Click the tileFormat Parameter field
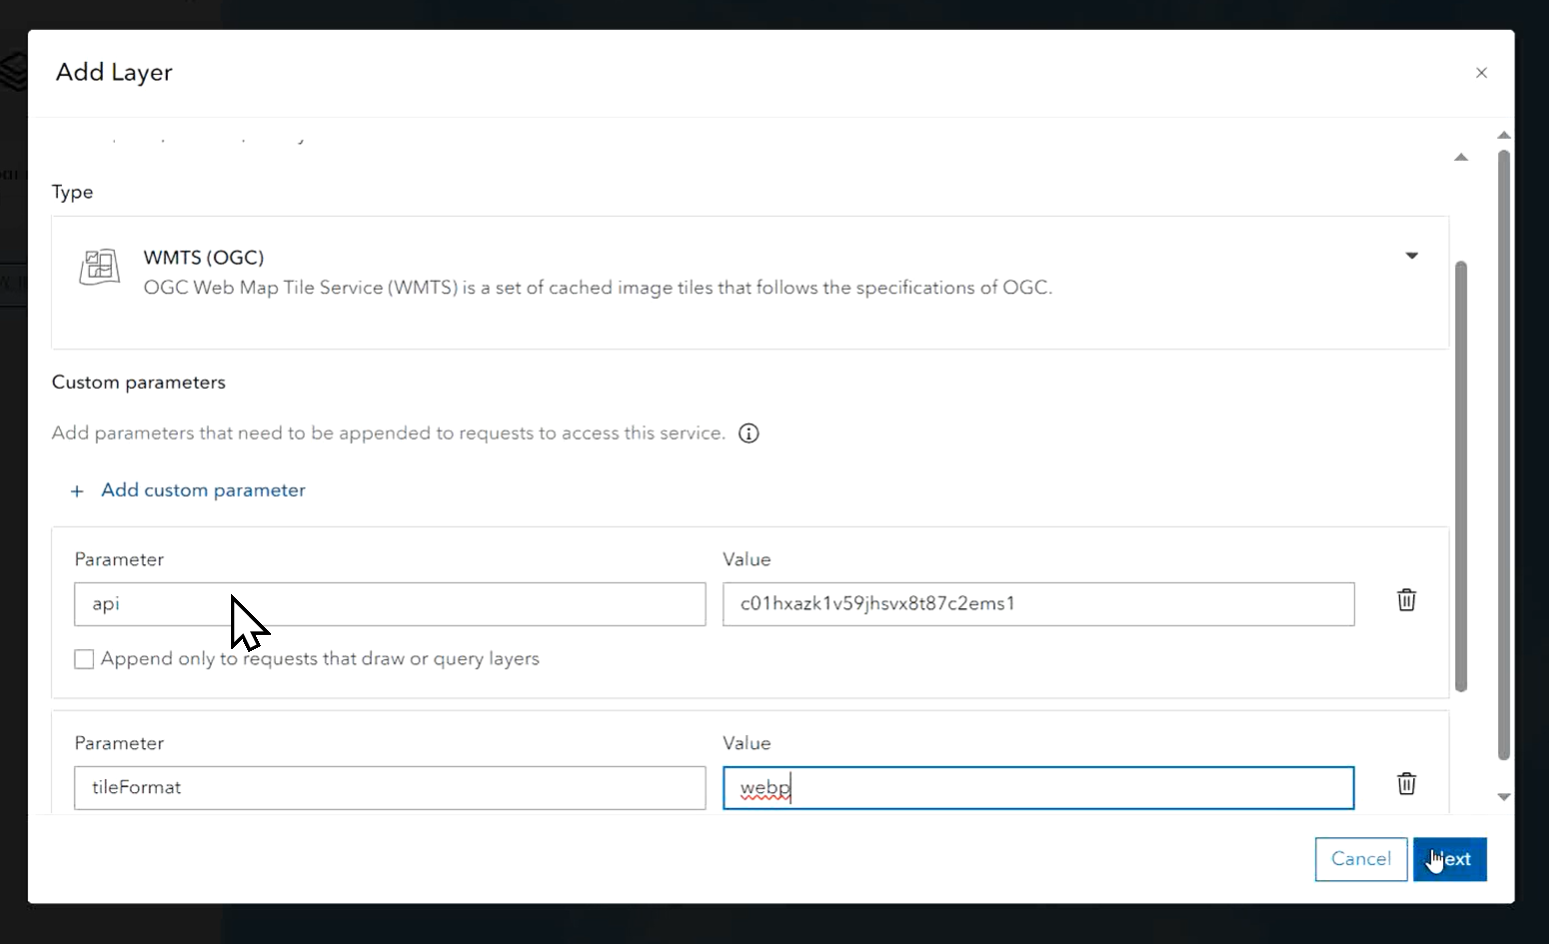The width and height of the screenshot is (1549, 944). (x=389, y=787)
